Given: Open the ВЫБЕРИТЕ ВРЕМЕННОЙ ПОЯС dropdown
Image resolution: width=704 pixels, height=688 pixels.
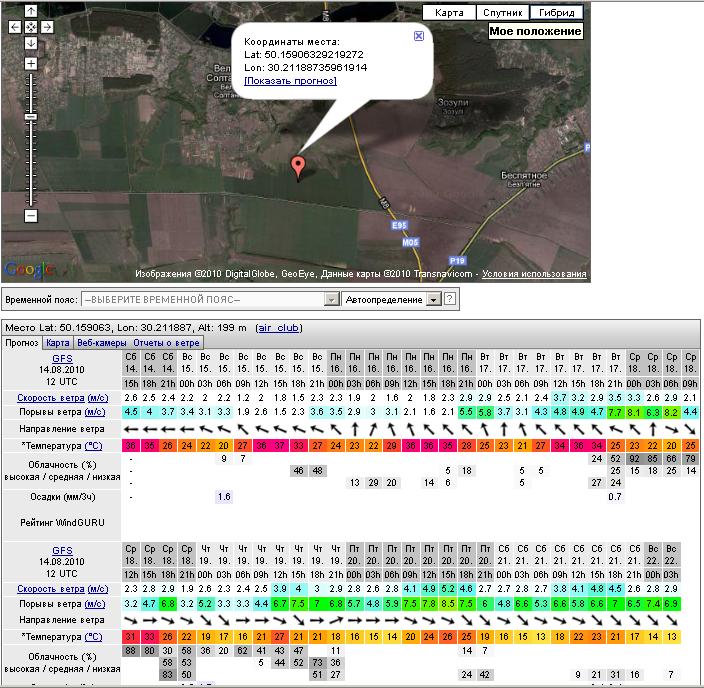Looking at the screenshot, I should point(210,299).
